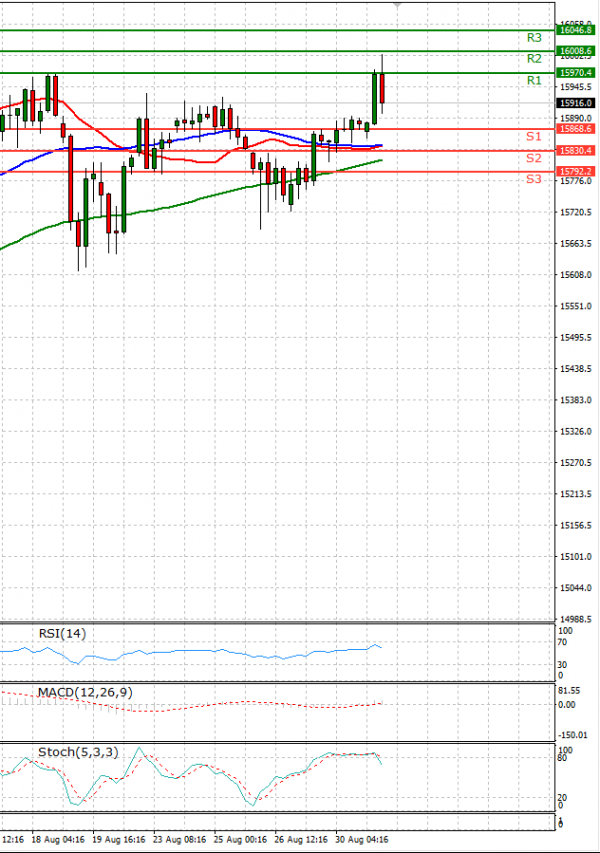
Task: Click the 15438.5 price scale value
Action: tap(576, 369)
